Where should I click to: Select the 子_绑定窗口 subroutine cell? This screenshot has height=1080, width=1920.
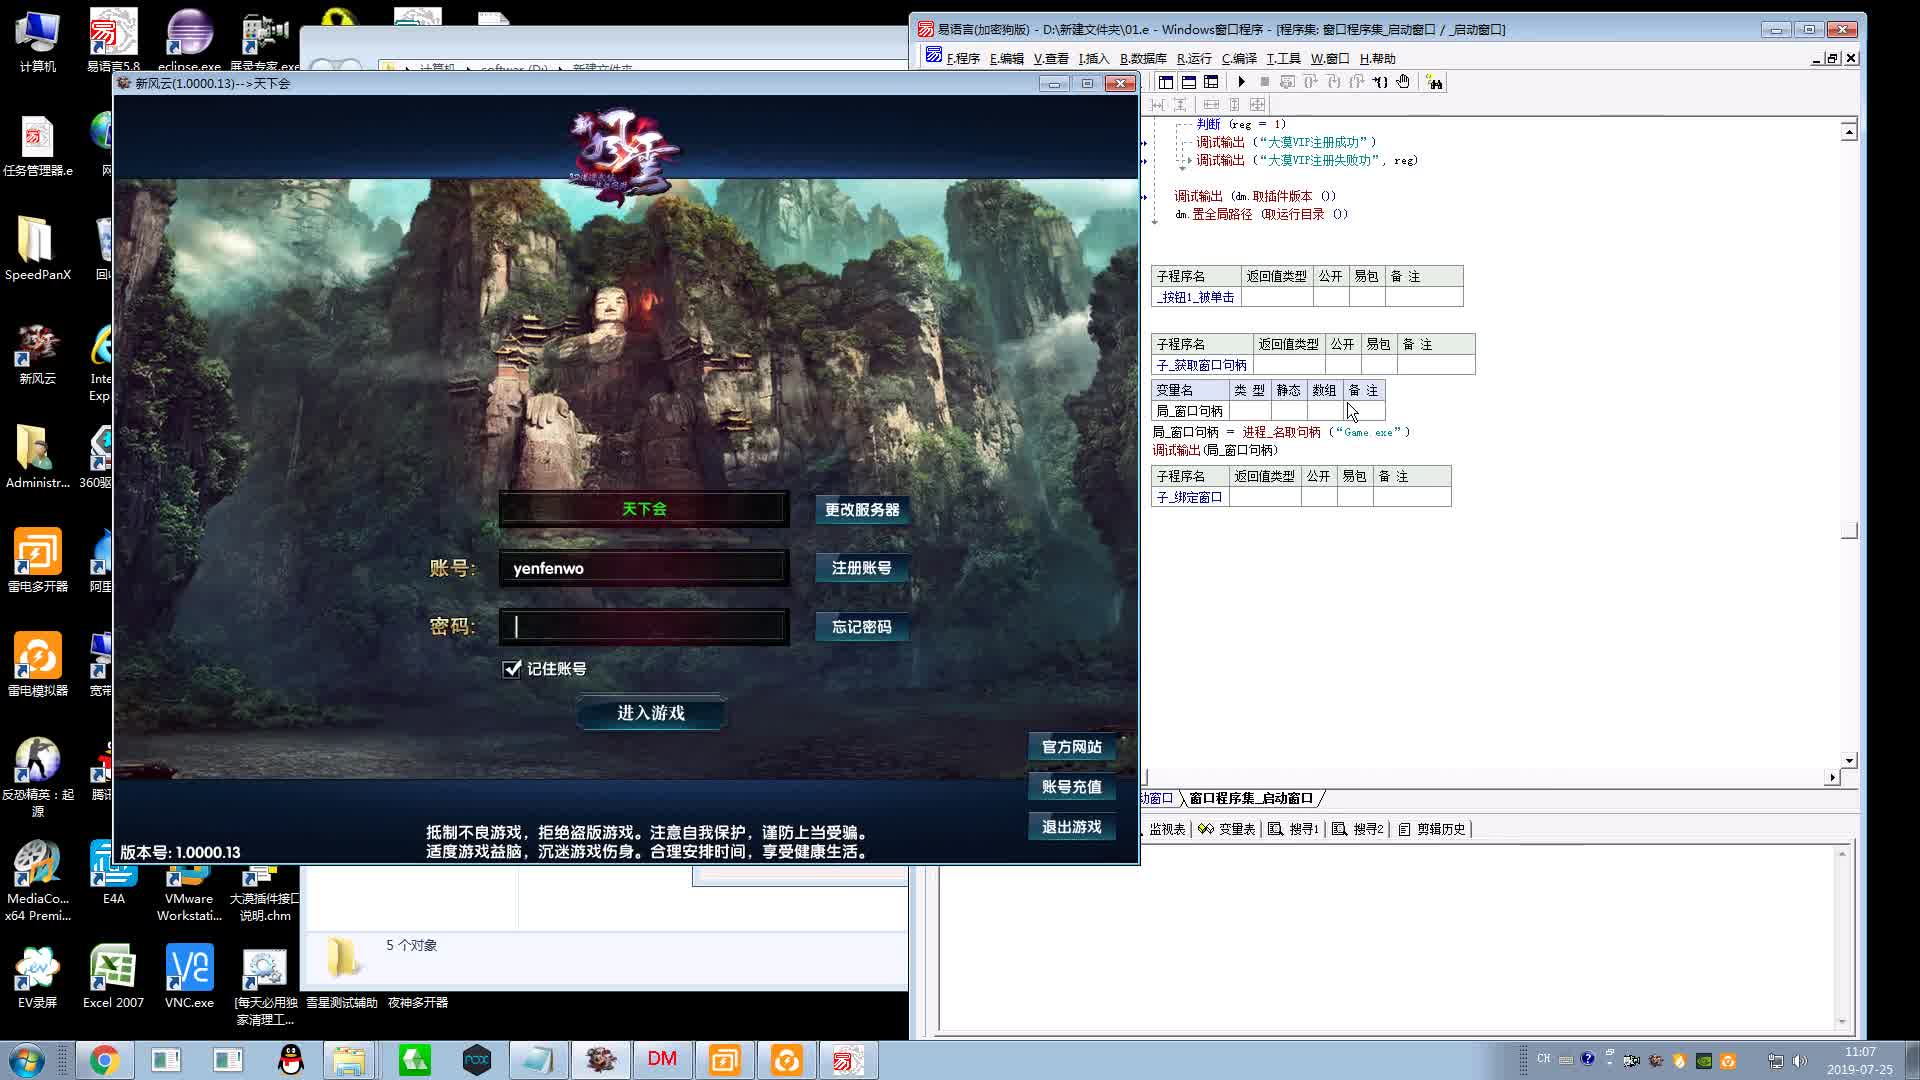(1190, 497)
